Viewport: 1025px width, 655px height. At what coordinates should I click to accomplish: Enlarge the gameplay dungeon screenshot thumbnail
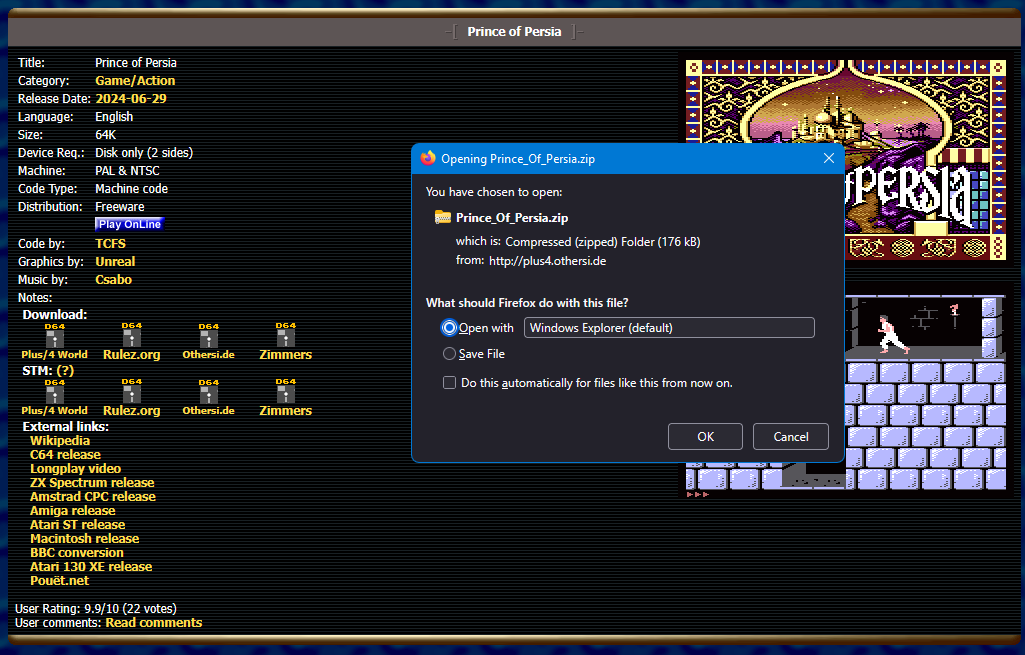[846, 394]
